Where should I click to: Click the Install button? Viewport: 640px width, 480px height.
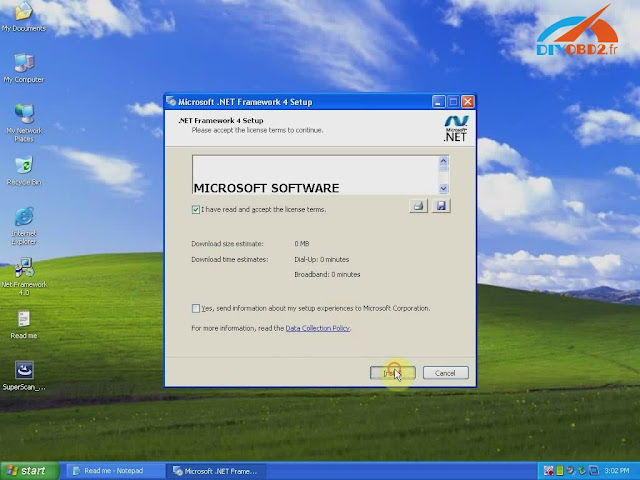pos(393,373)
